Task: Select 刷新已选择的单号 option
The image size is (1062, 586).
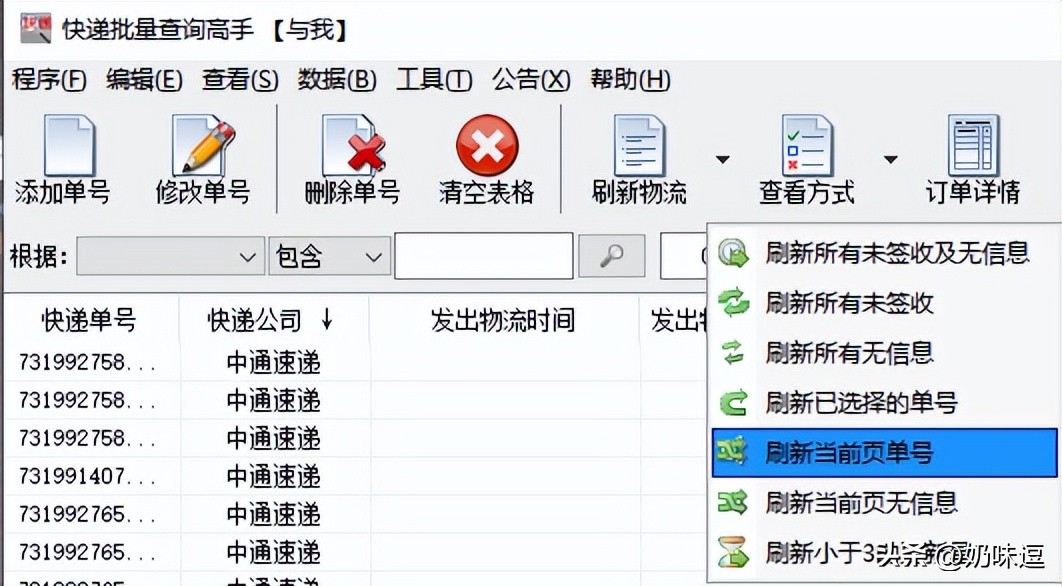Action: point(884,402)
